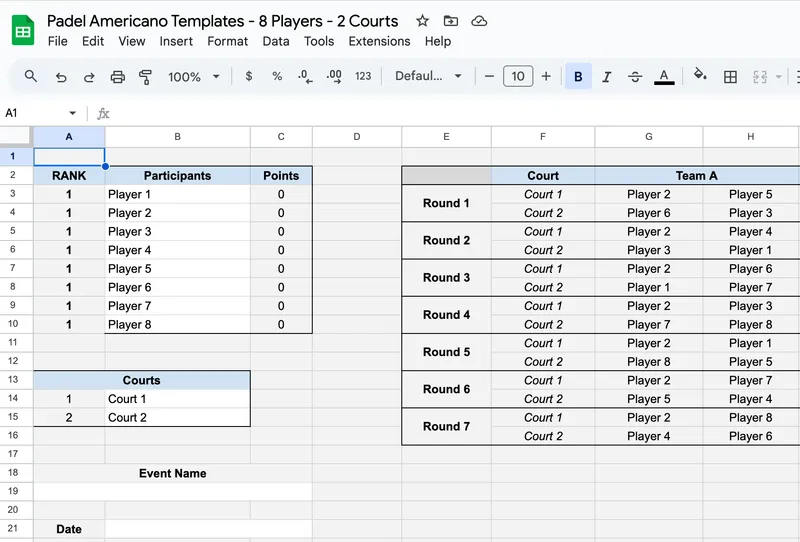Screen dimensions: 800x542
Task: Click the format as currency button
Action: click(x=249, y=77)
